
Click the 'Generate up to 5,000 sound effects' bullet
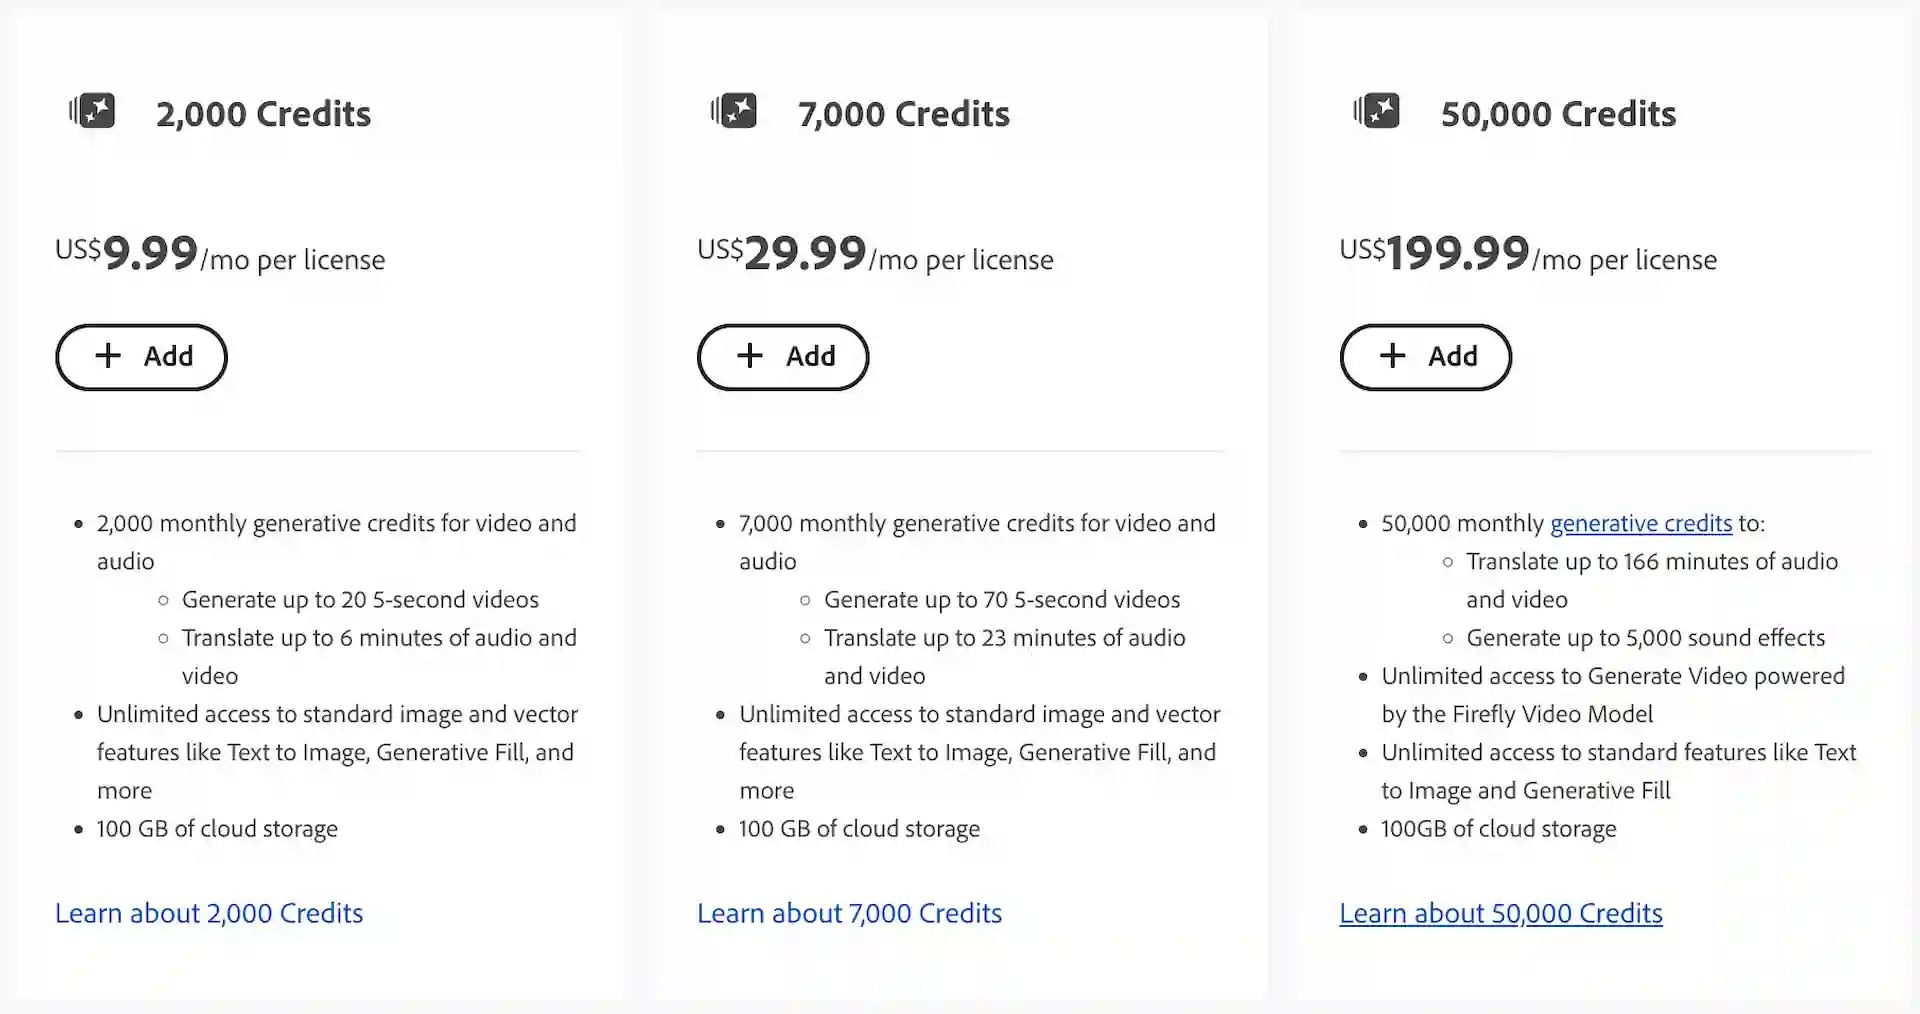(x=1645, y=638)
